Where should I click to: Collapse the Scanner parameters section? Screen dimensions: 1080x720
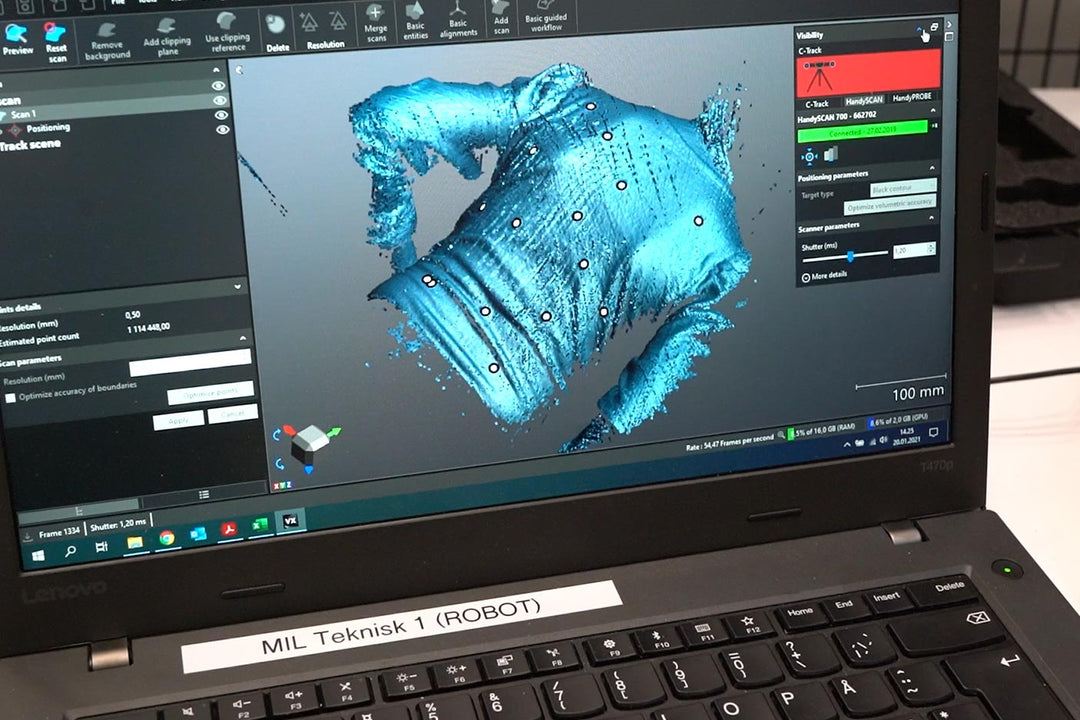[x=932, y=216]
